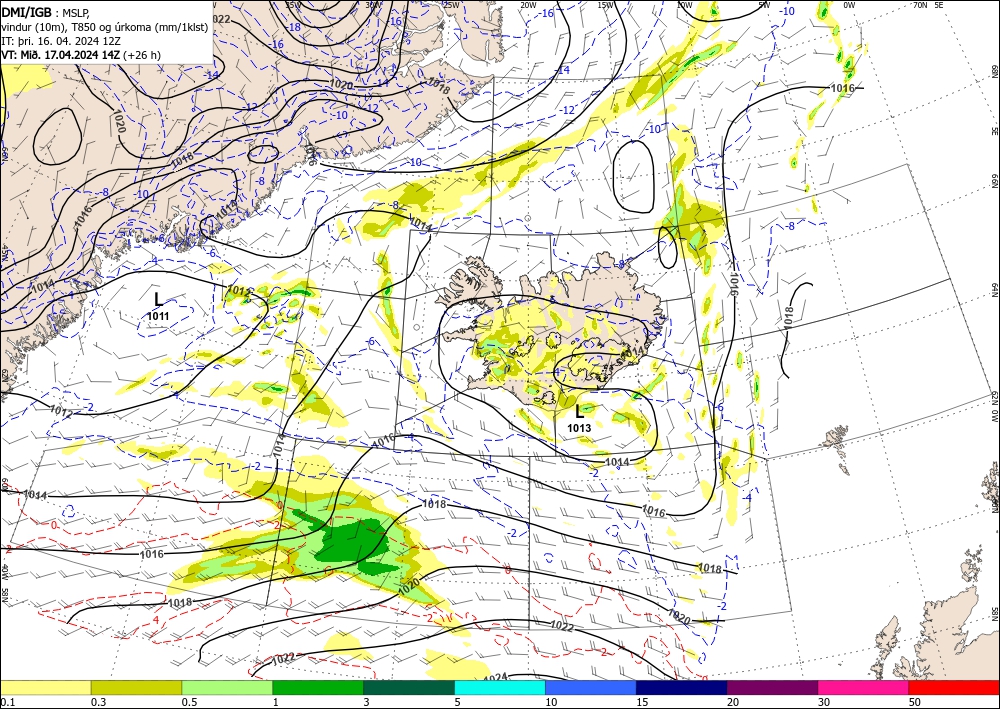Pick the dark green 3–5 legend swatch
Image resolution: width=1000 pixels, height=709 pixels.
(x=409, y=687)
